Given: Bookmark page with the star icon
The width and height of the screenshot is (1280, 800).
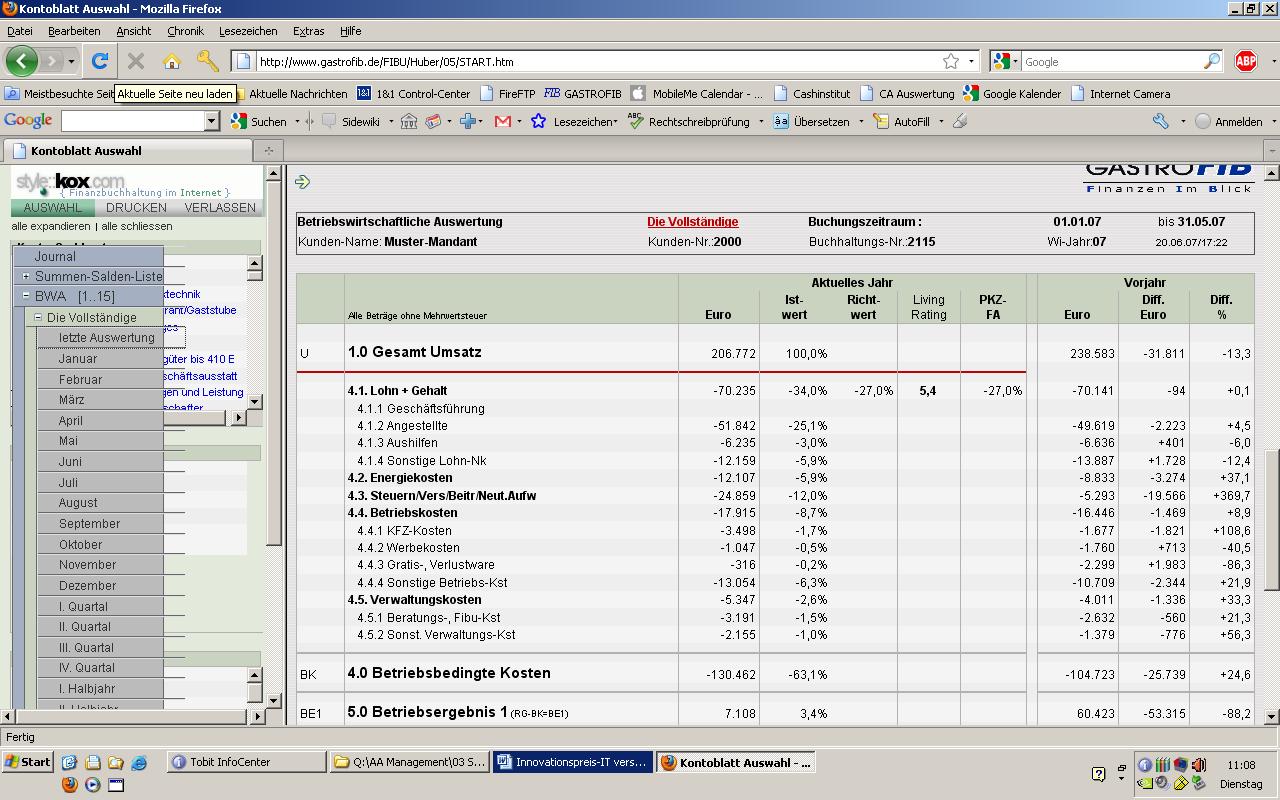Looking at the screenshot, I should pyautogui.click(x=951, y=61).
